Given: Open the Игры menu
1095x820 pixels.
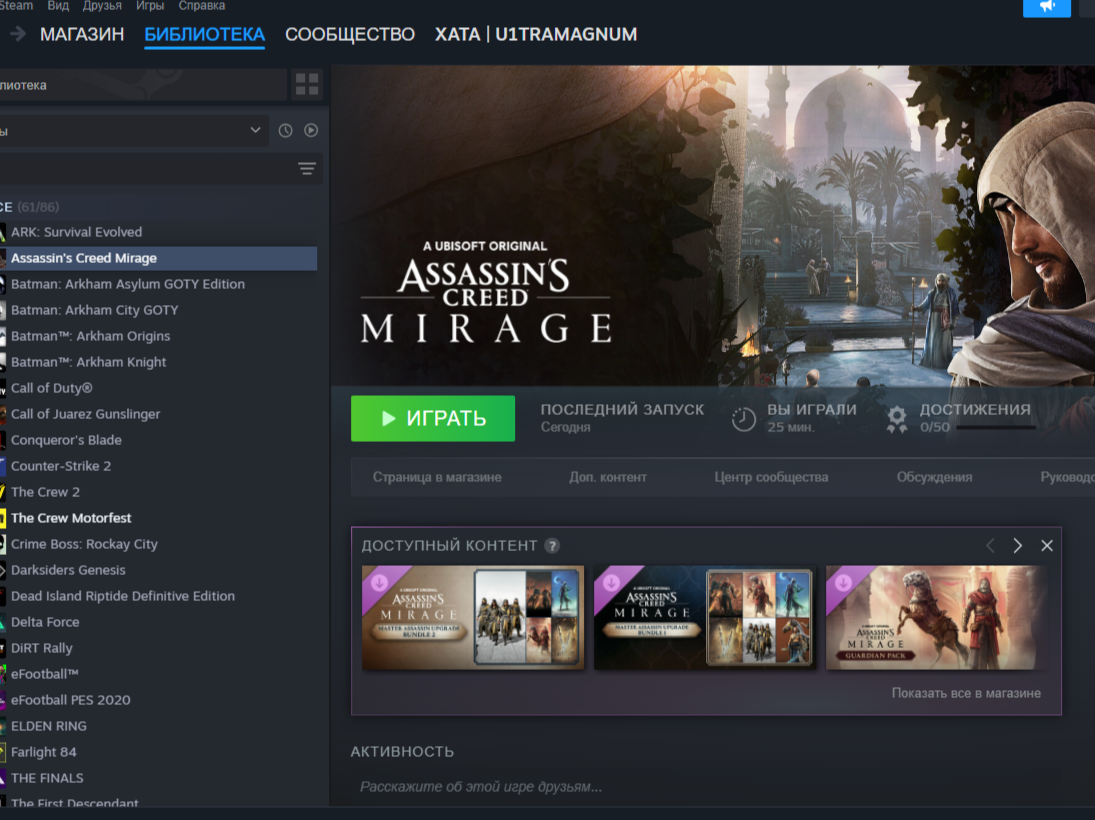Looking at the screenshot, I should [150, 6].
